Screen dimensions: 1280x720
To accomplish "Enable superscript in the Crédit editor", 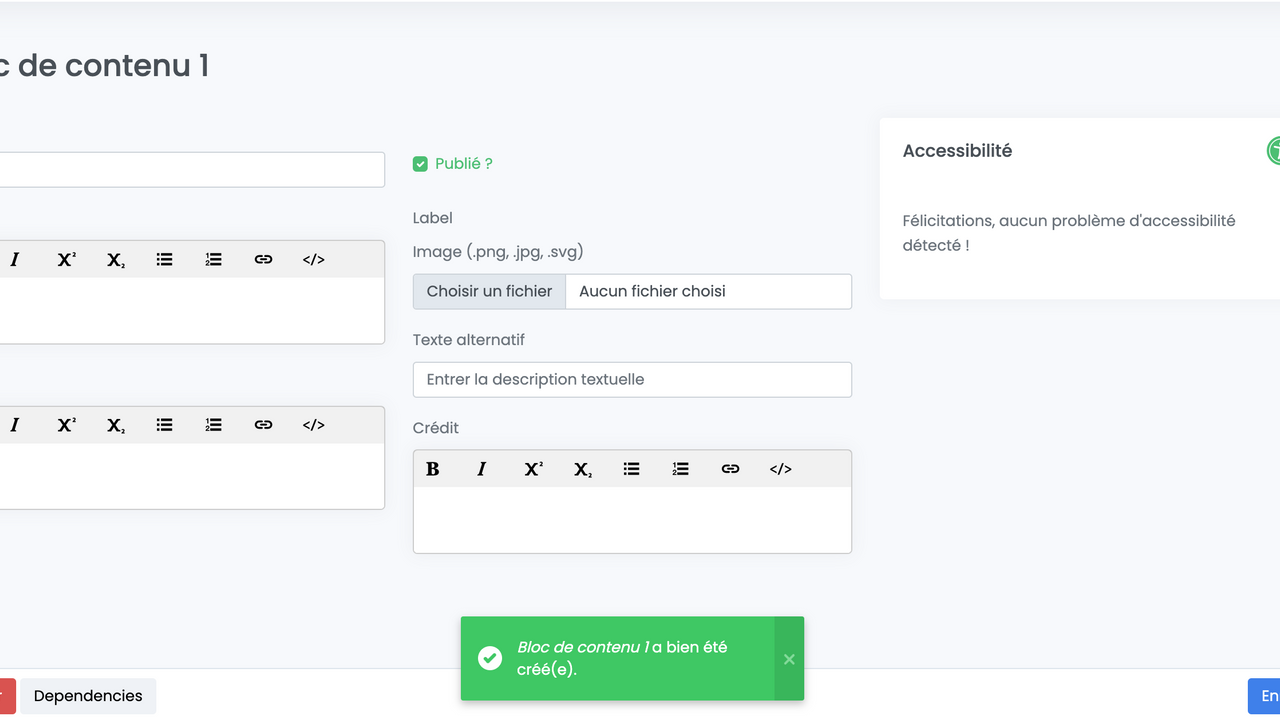I will point(533,469).
